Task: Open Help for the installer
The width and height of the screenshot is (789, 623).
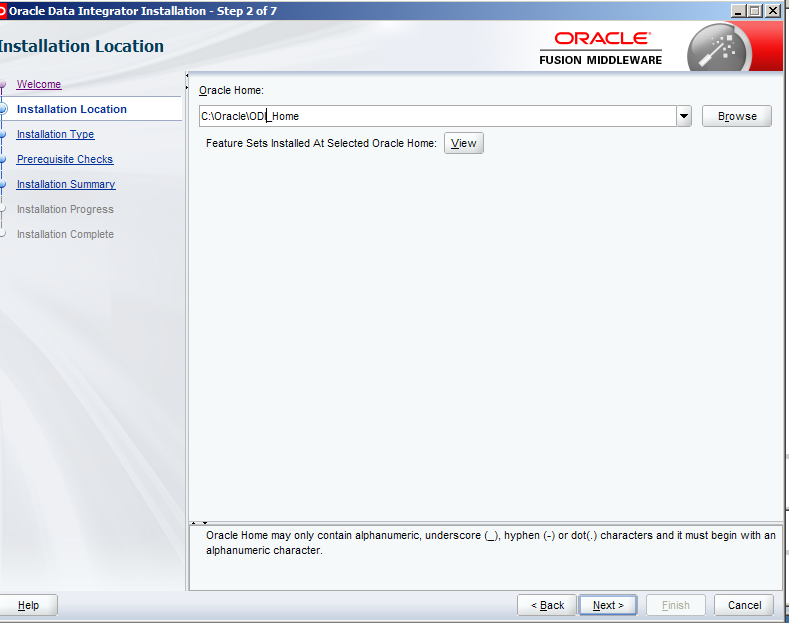Action: (x=28, y=605)
